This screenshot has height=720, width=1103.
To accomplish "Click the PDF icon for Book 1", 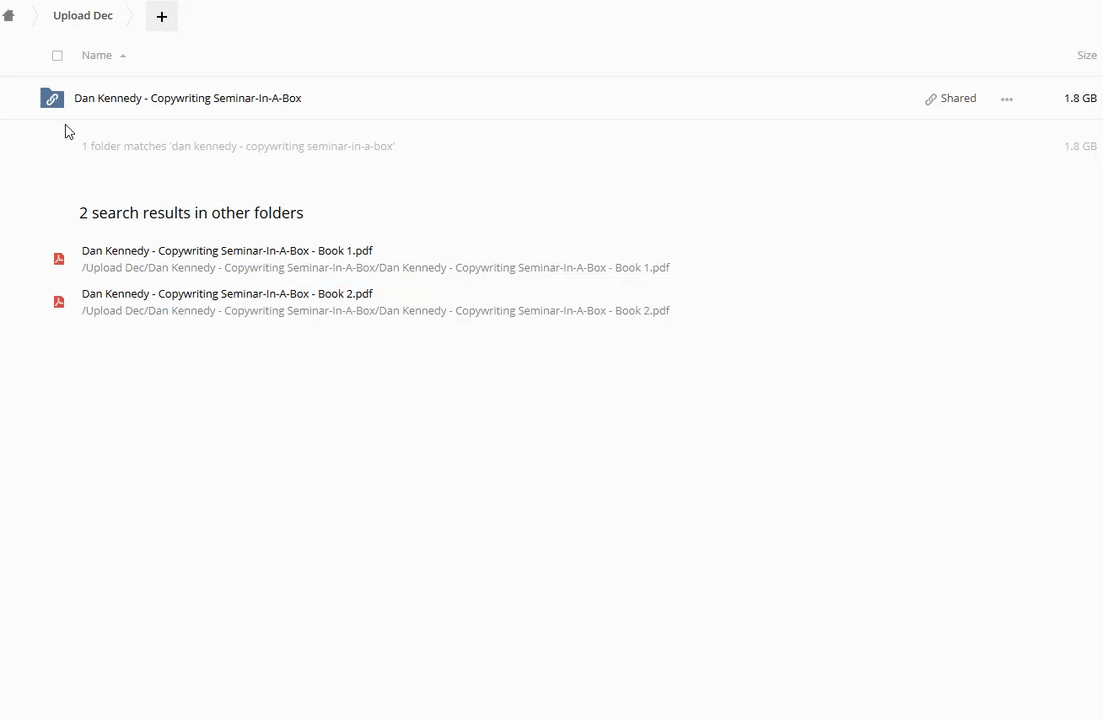I will 59,259.
